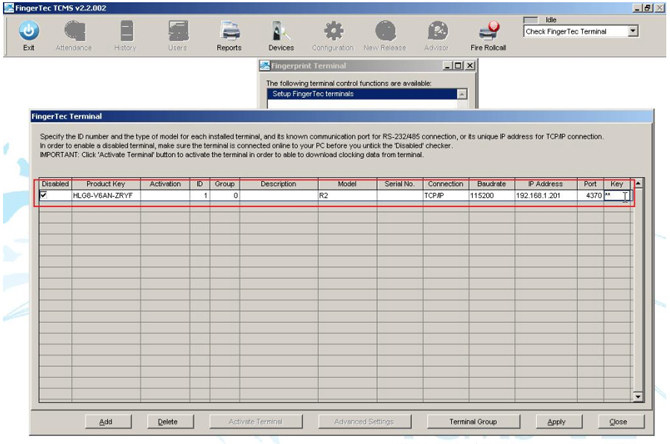Click the Group column header
Viewport: 670px width, 444px height.
point(224,184)
